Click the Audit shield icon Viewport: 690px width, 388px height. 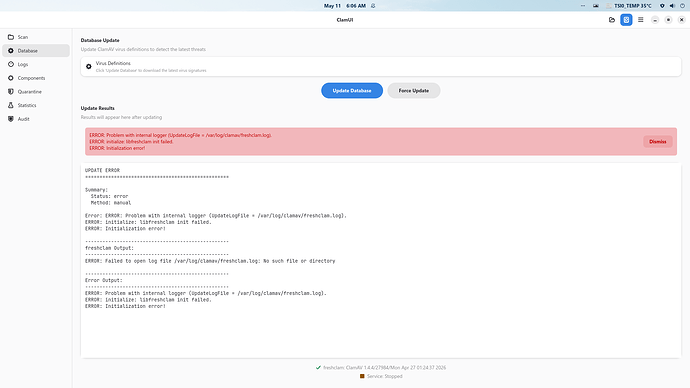pos(11,119)
